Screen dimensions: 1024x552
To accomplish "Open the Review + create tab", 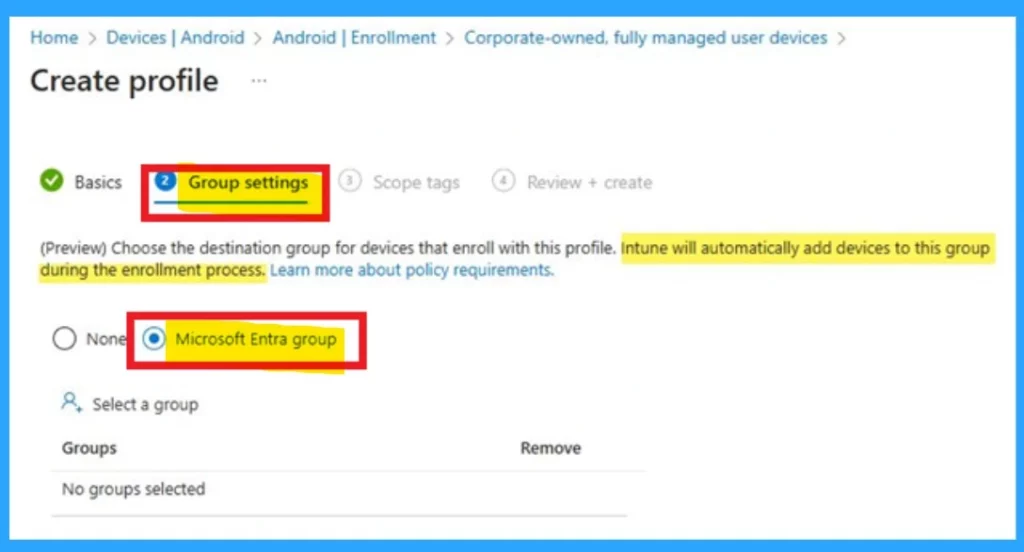I will pos(589,182).
